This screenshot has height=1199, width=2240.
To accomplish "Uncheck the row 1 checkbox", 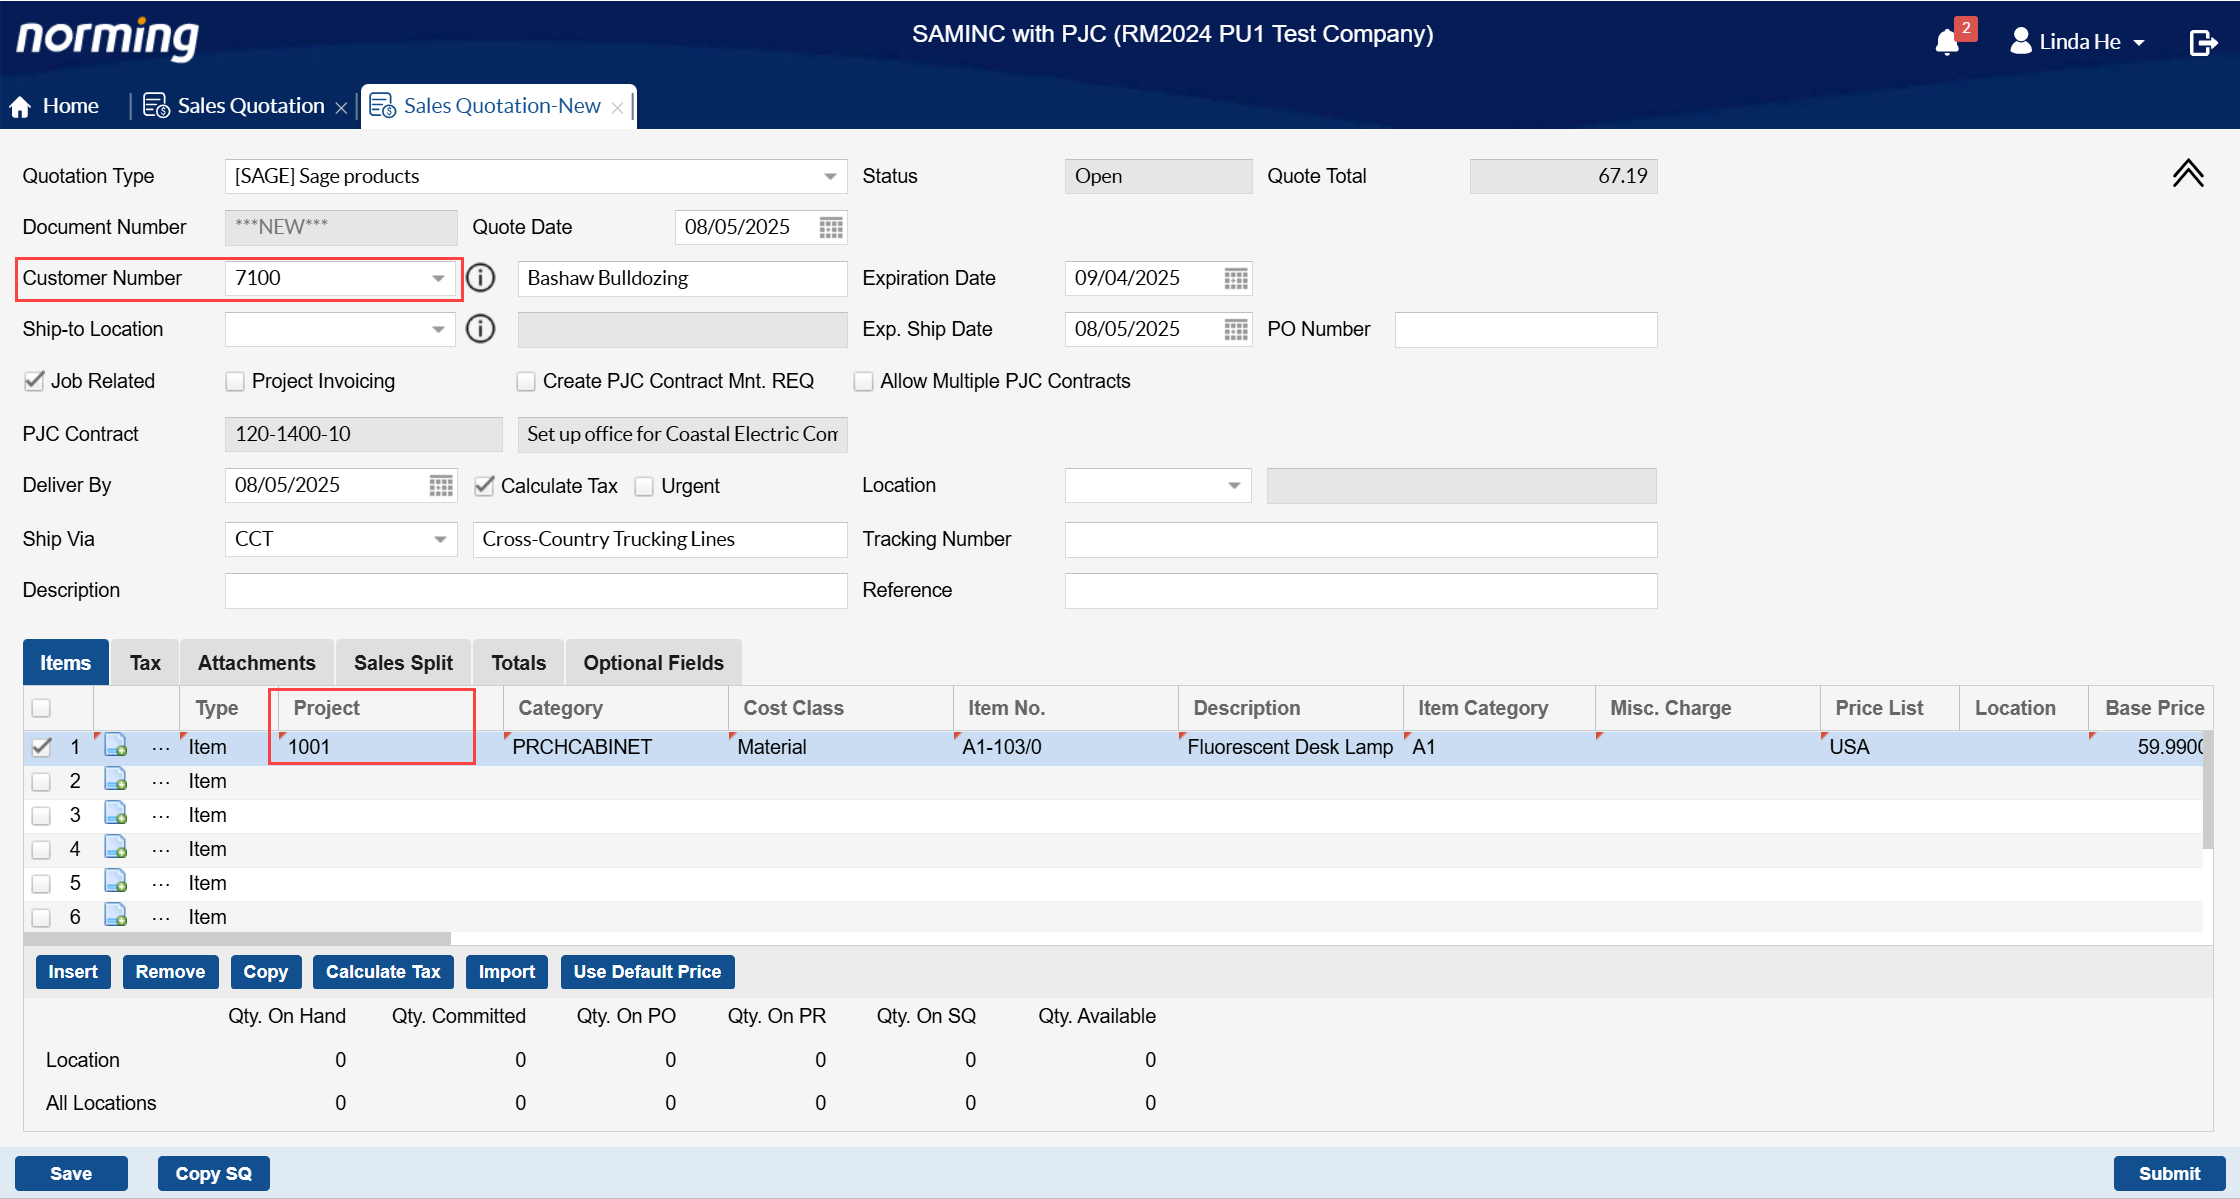I will [x=41, y=747].
